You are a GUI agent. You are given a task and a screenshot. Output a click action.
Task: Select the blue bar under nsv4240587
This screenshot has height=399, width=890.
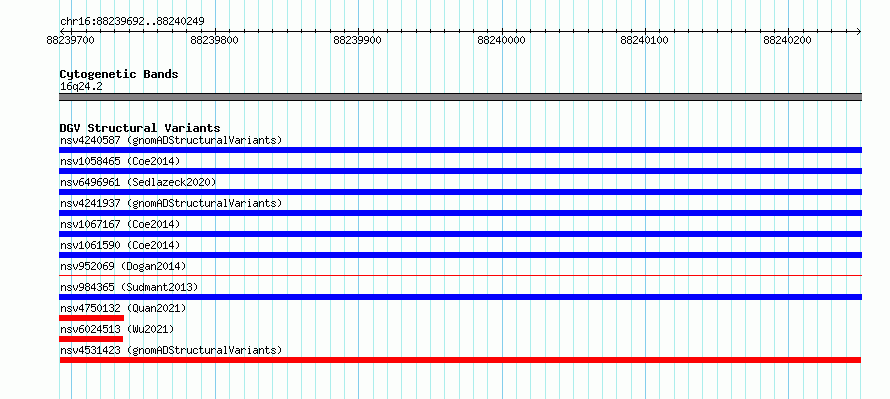click(460, 150)
